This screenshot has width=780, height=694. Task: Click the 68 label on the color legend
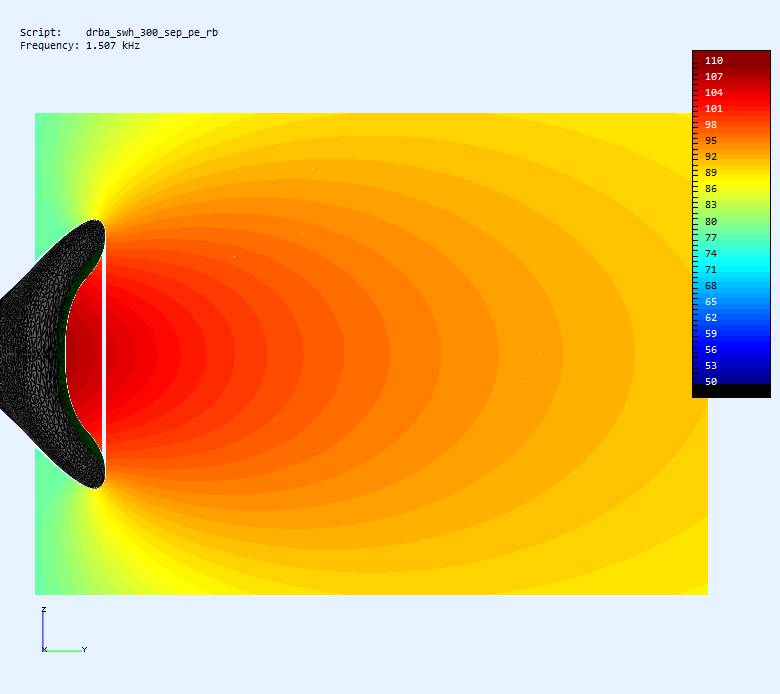[711, 286]
